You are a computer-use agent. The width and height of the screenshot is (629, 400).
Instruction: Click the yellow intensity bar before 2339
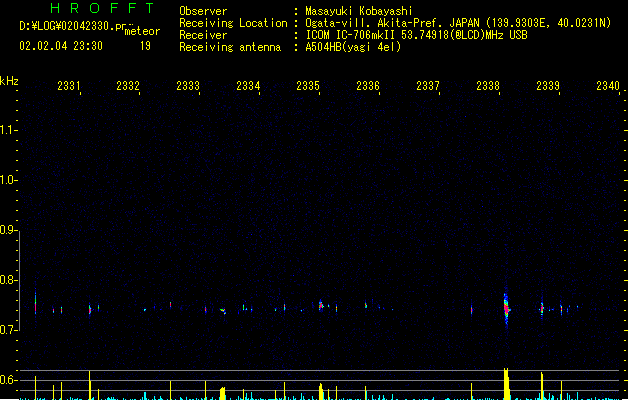pos(542,386)
